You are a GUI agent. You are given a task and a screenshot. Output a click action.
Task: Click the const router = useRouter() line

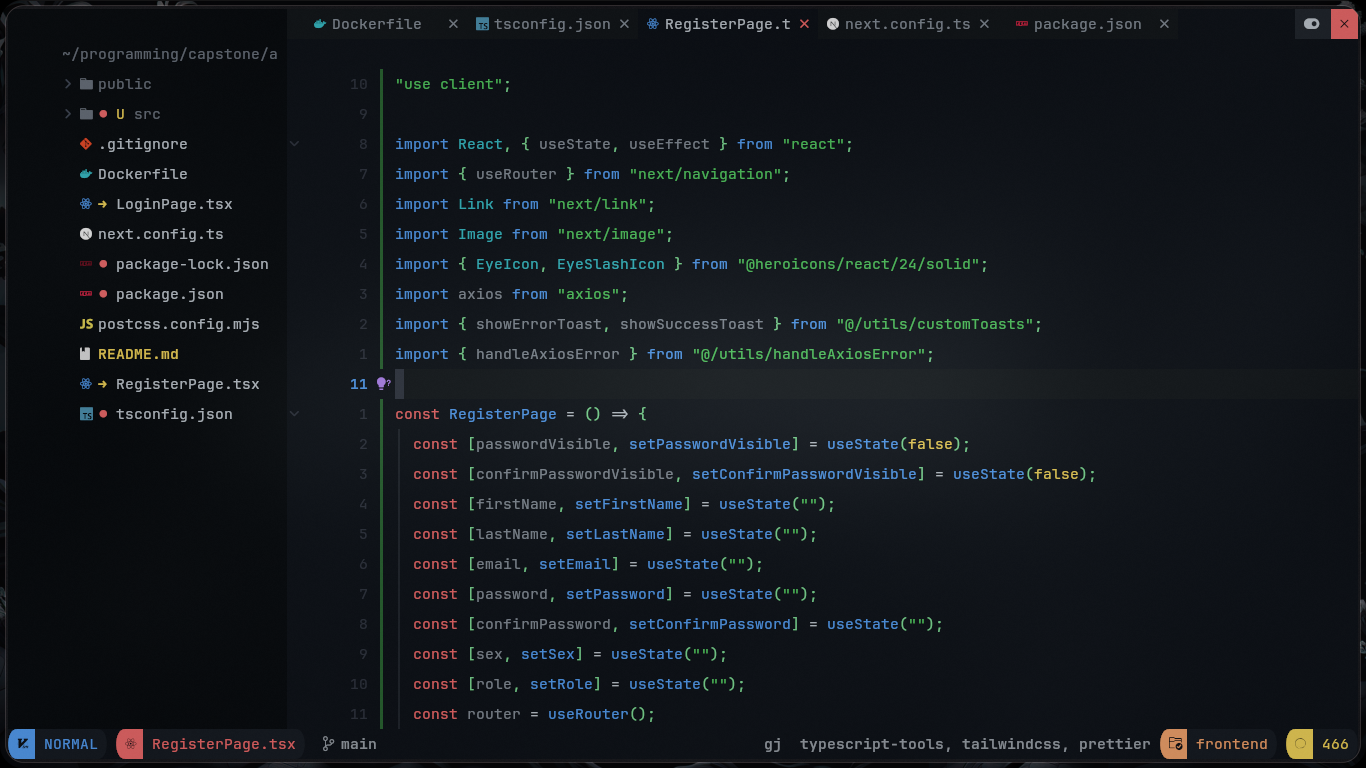click(x=534, y=714)
